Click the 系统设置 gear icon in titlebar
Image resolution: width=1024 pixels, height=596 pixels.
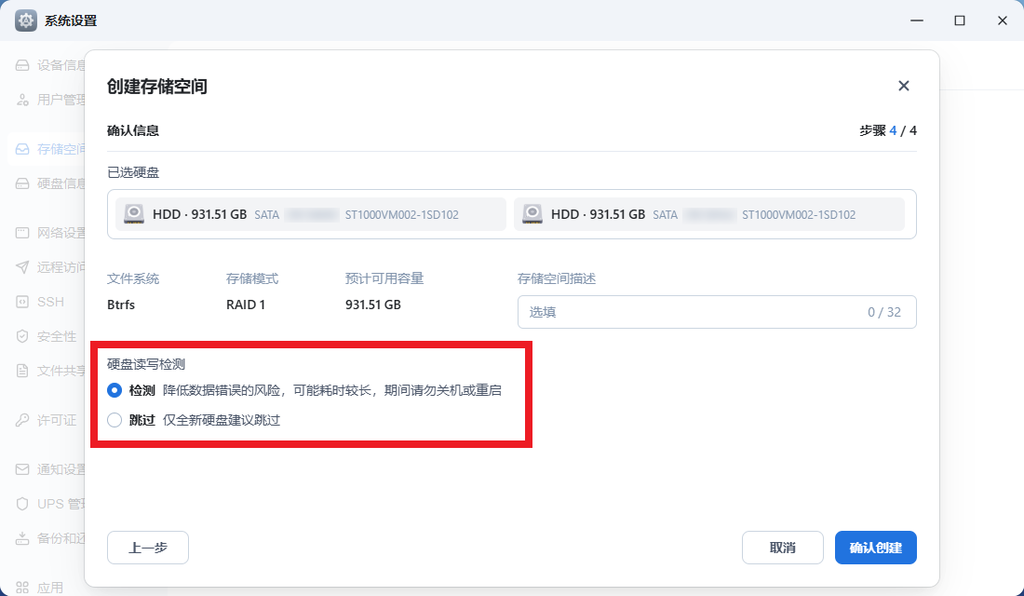(x=25, y=20)
